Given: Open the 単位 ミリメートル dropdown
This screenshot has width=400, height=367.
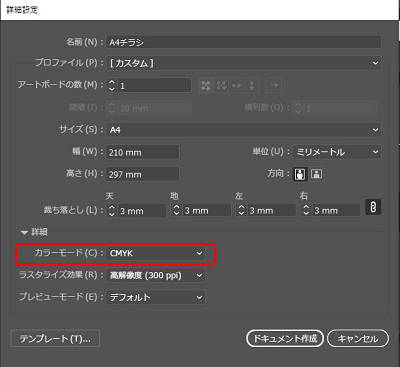Looking at the screenshot, I should click(x=337, y=152).
